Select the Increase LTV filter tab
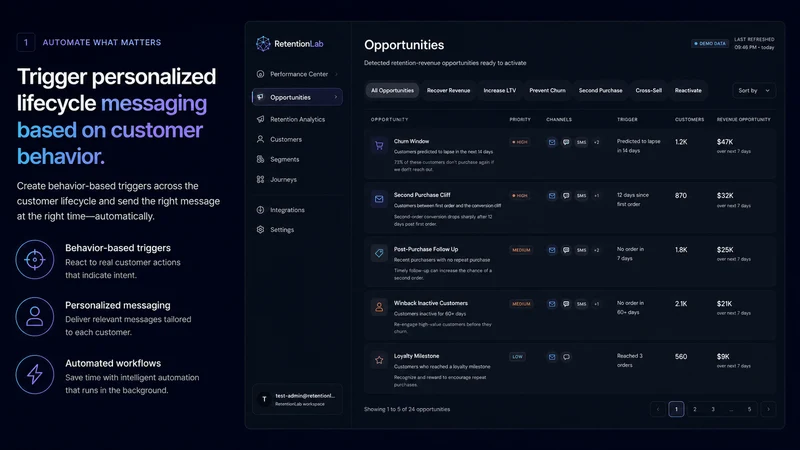 [x=499, y=90]
